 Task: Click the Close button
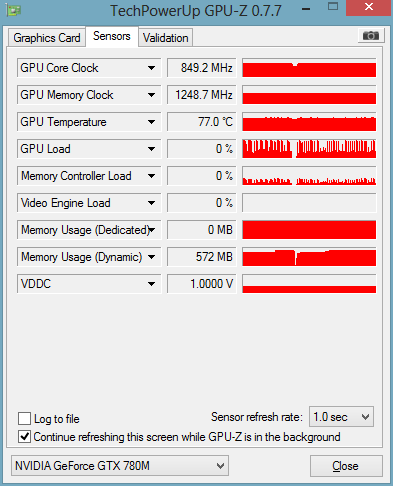[346, 466]
